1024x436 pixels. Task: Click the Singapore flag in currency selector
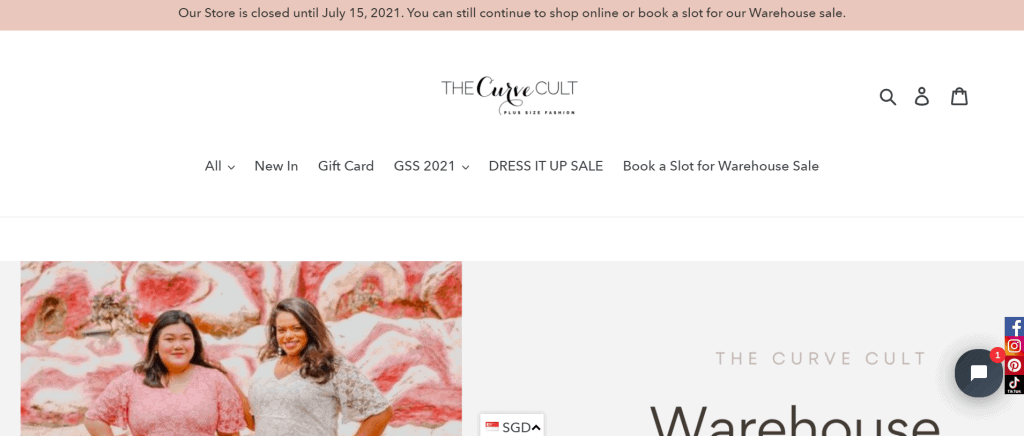pyautogui.click(x=492, y=427)
